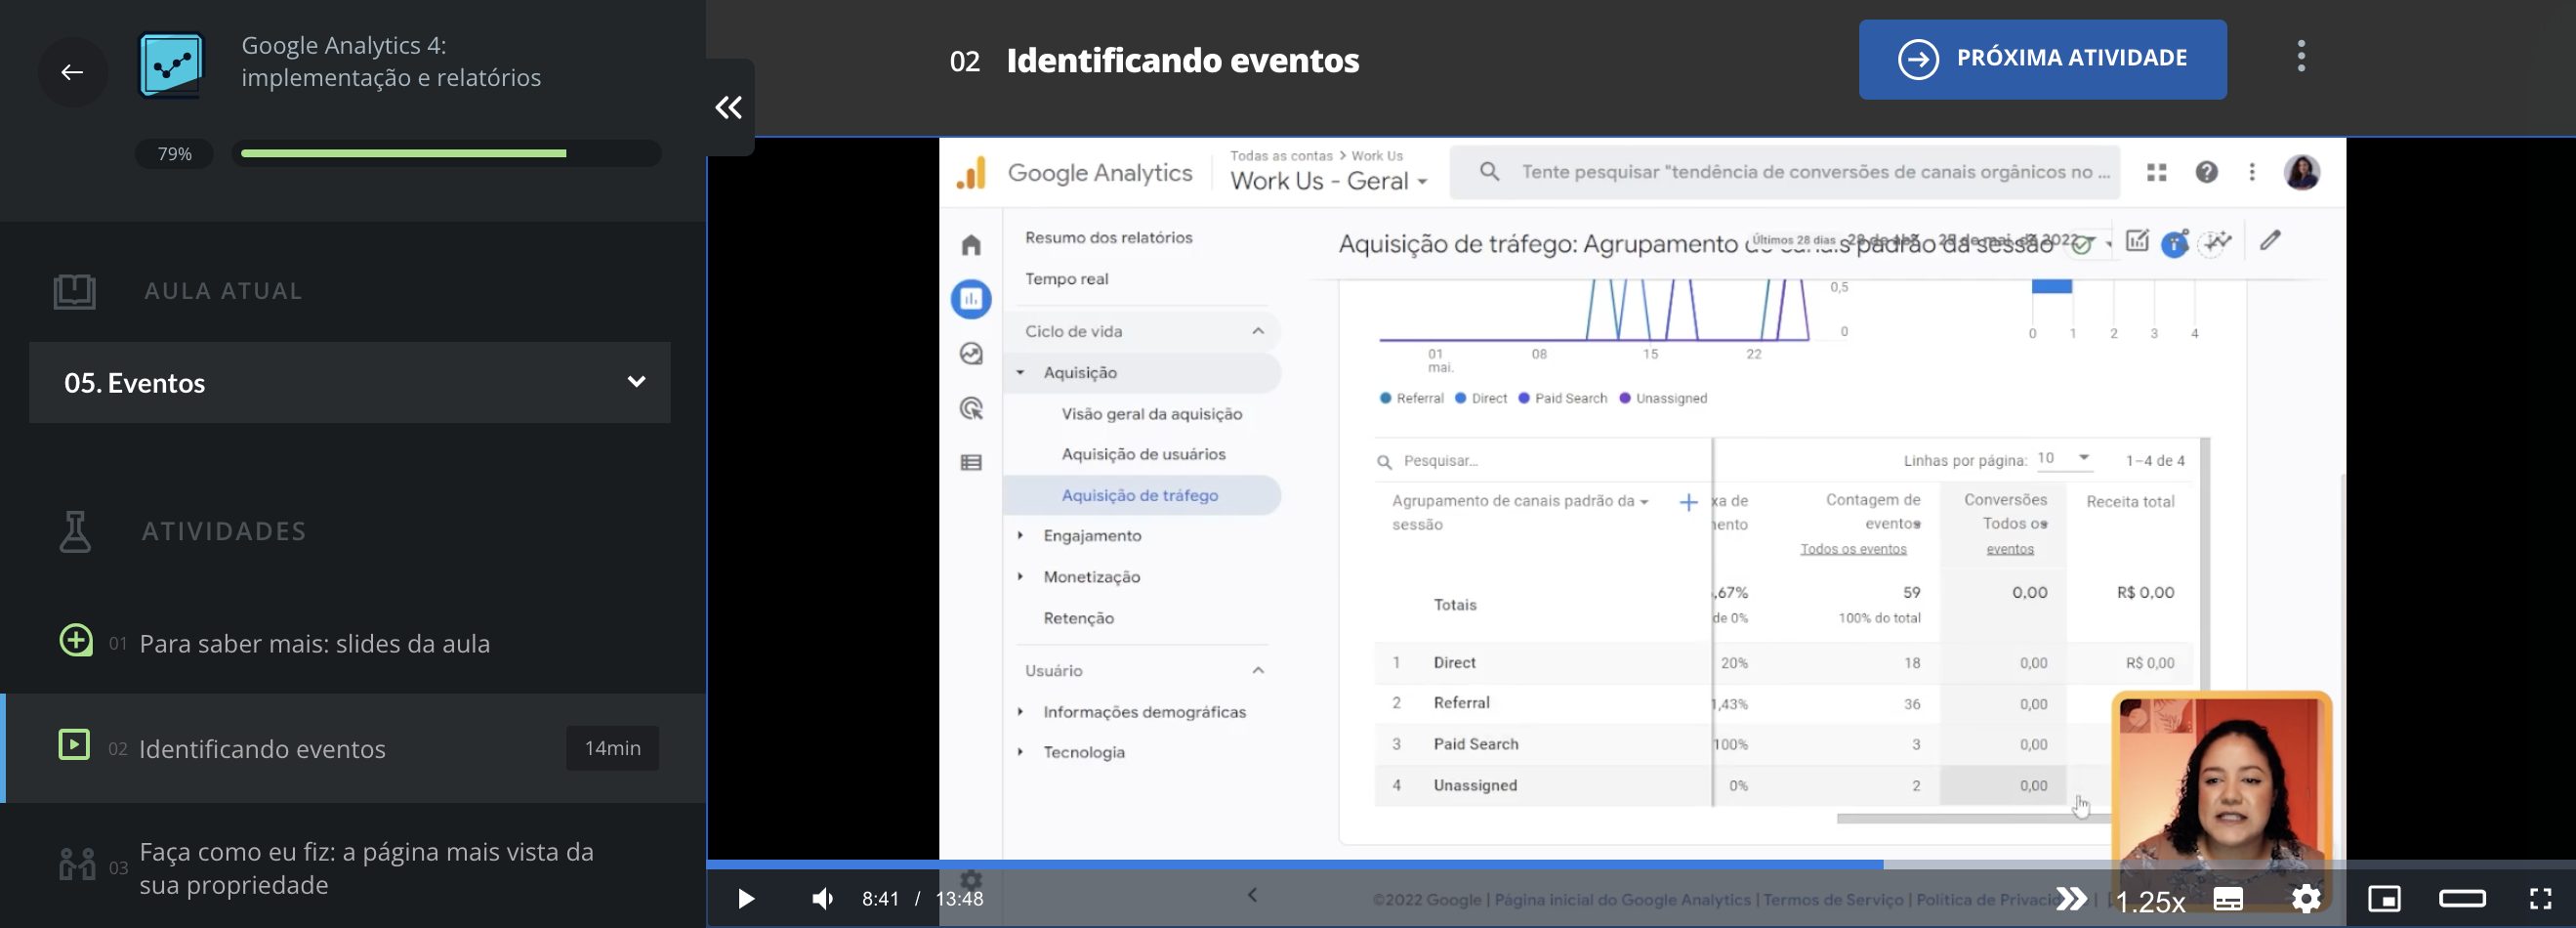2576x928 pixels.
Task: Click the edit comparisons chart icon
Action: [x=2137, y=241]
